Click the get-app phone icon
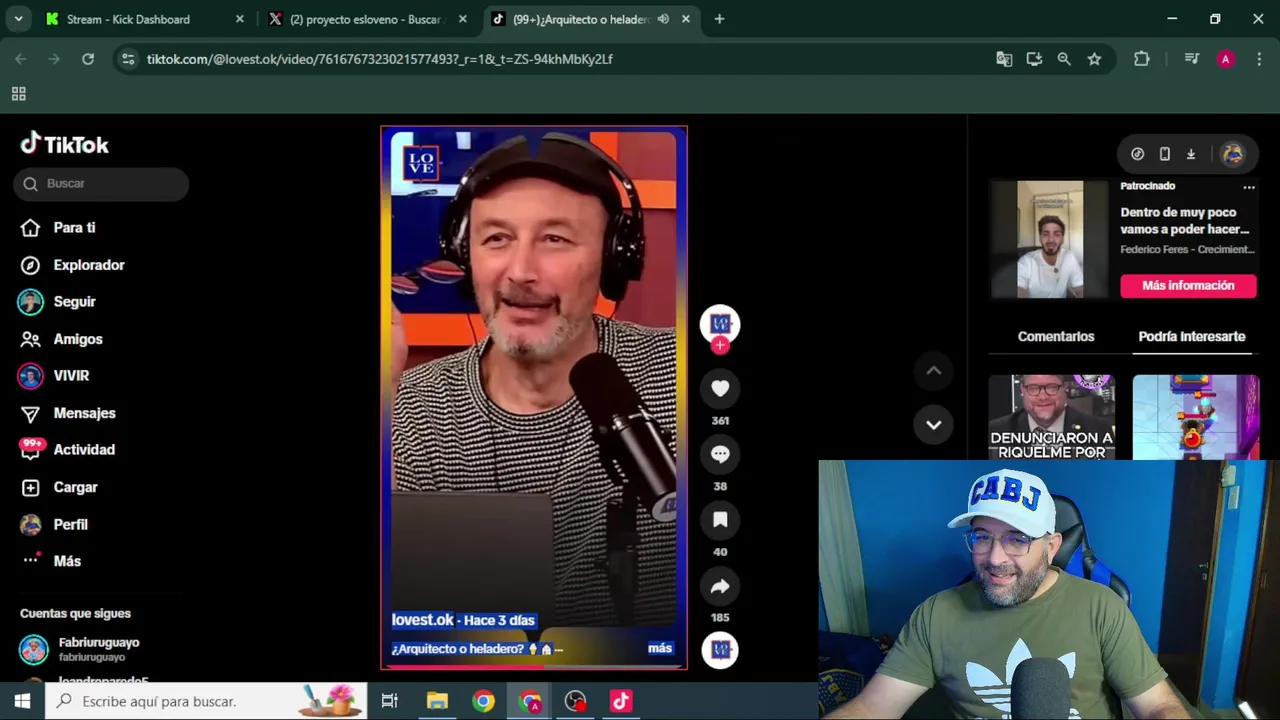Screen dimensions: 1280x720 1164,154
